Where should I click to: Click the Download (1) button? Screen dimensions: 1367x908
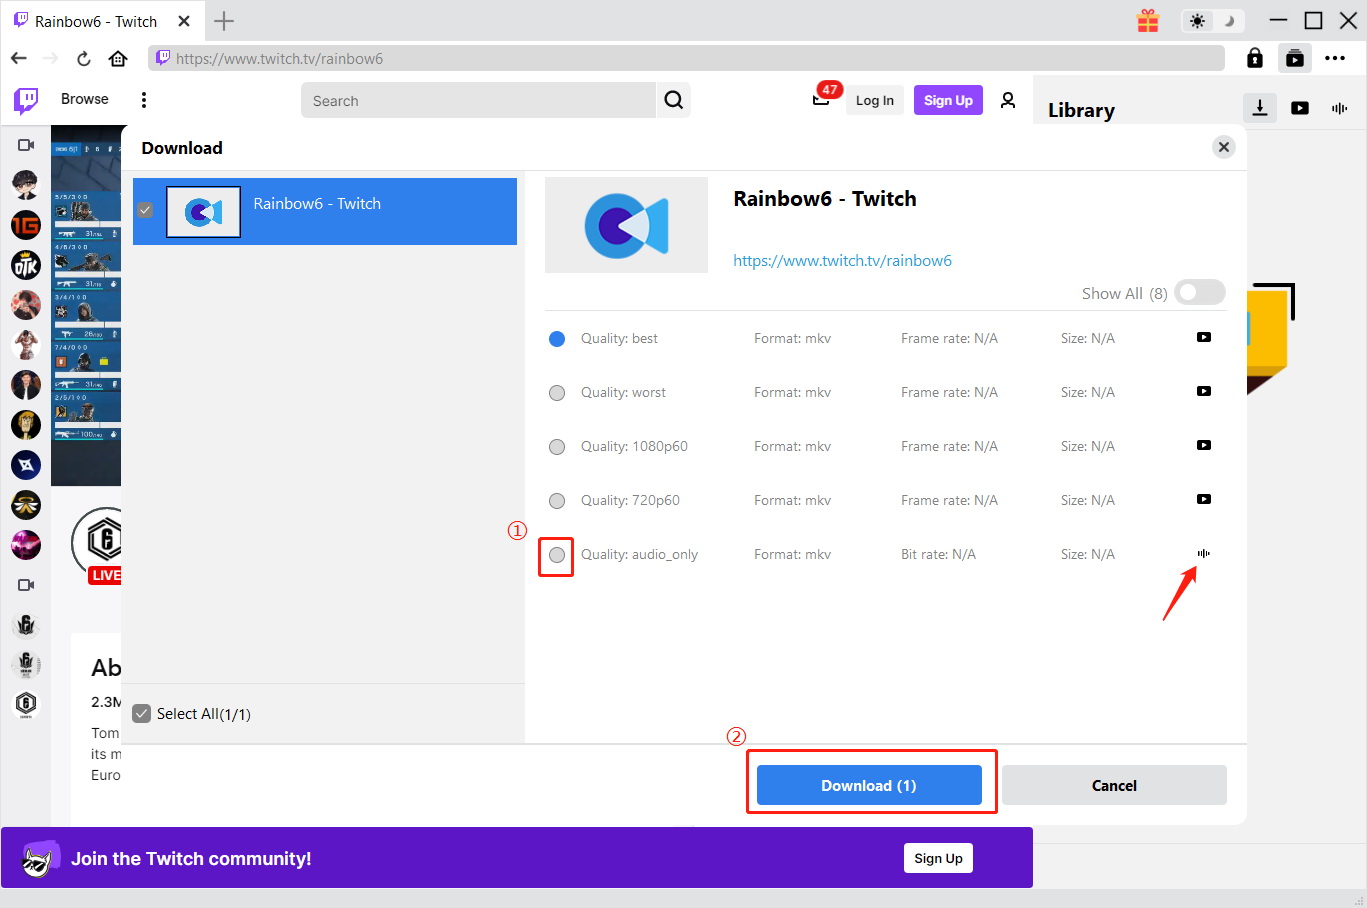[869, 785]
